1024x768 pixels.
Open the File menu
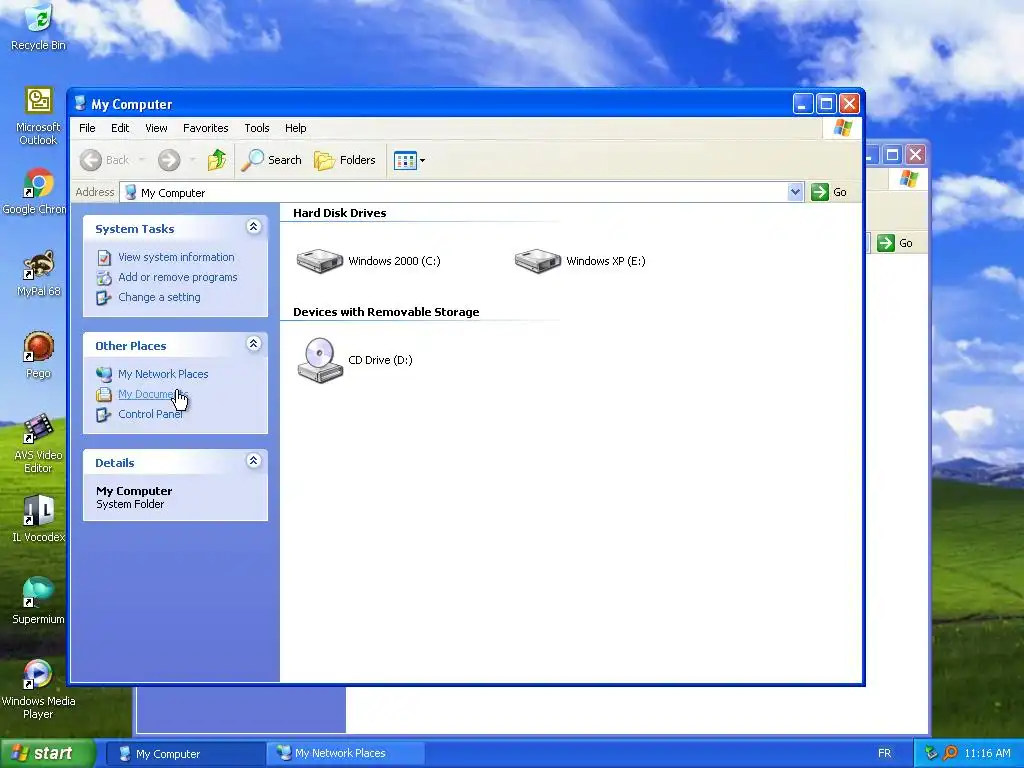(87, 128)
